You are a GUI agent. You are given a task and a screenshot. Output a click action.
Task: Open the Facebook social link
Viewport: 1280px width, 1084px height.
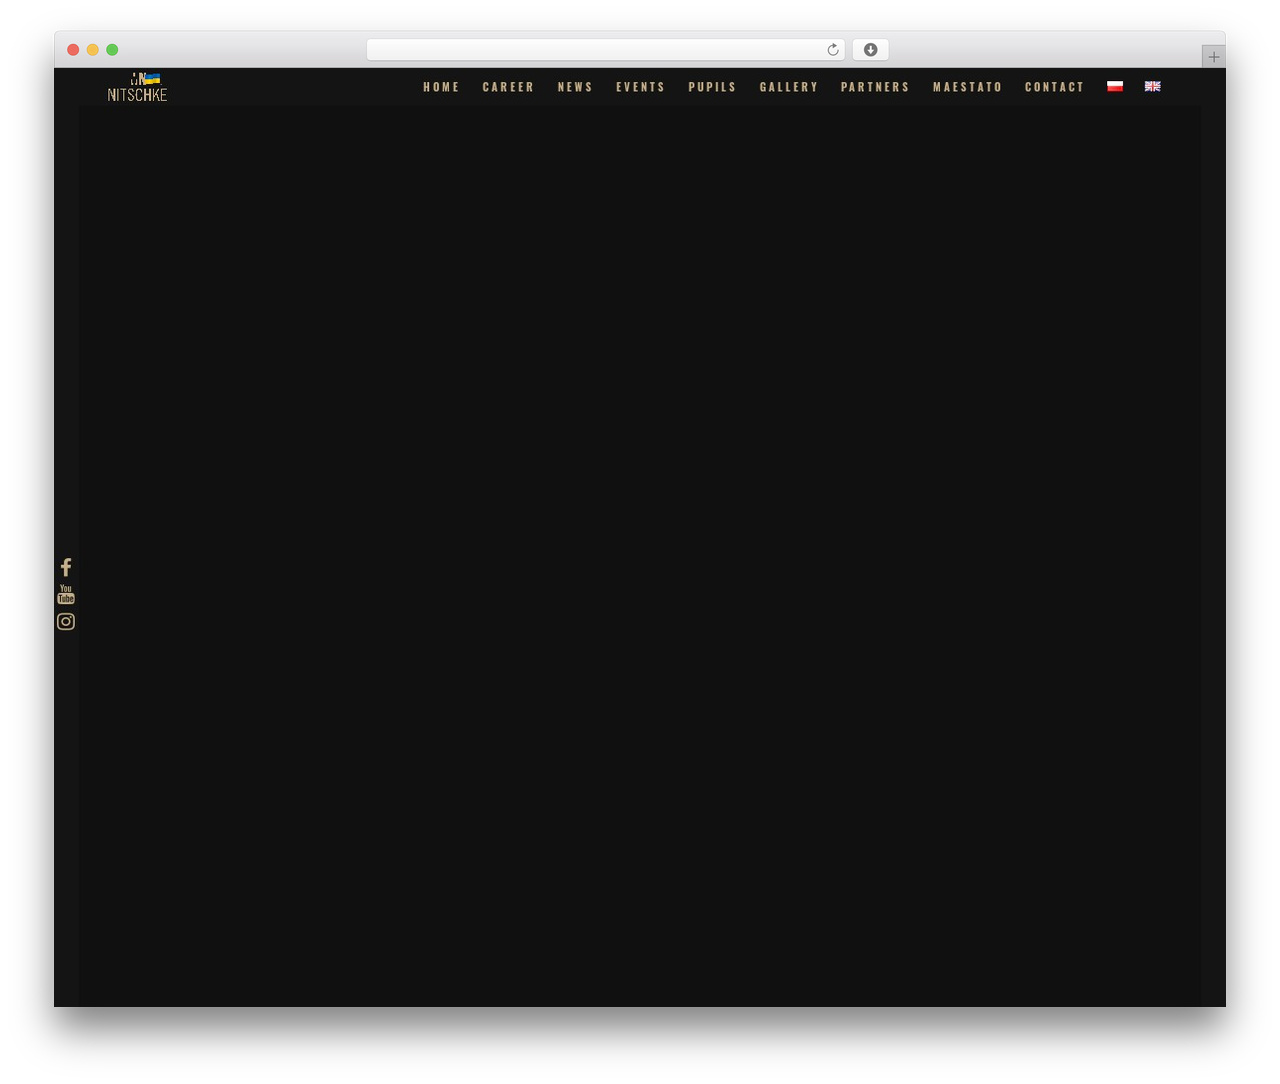66,567
